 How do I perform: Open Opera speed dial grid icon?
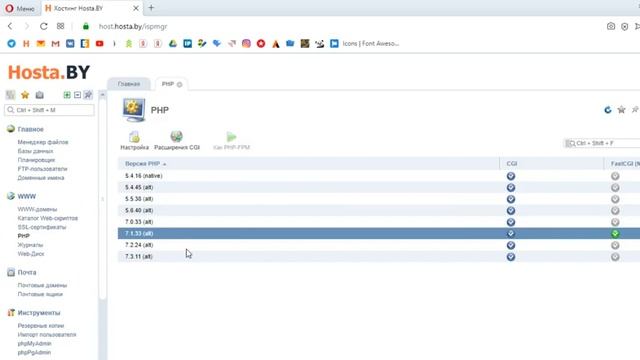tap(60, 26)
